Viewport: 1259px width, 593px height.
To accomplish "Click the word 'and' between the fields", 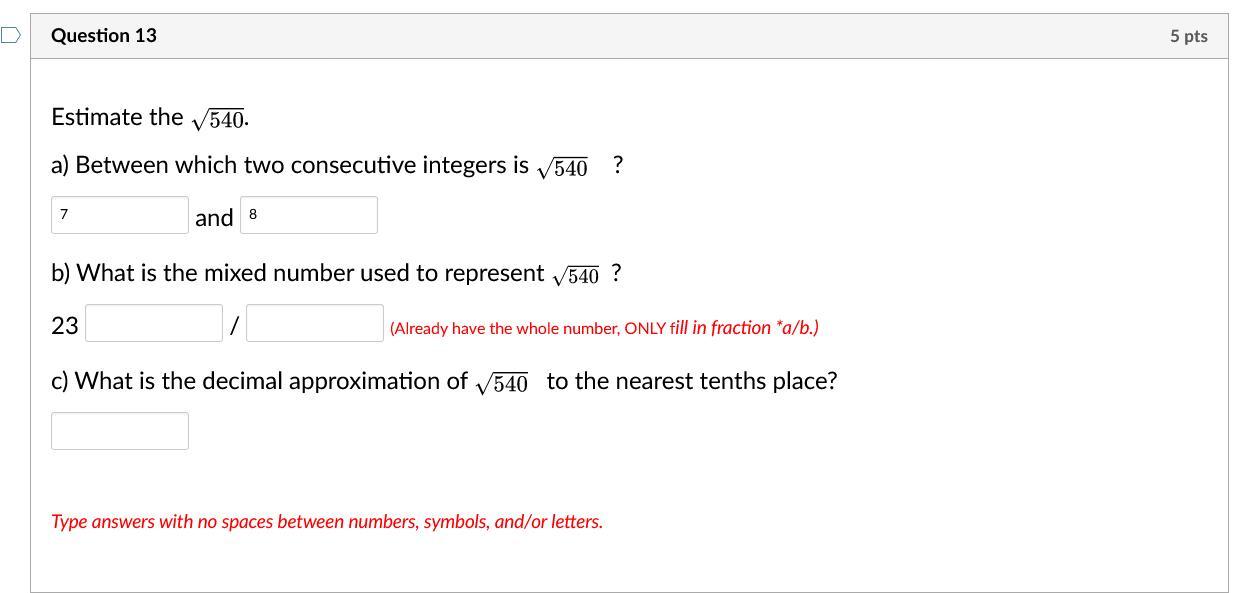I will [214, 217].
